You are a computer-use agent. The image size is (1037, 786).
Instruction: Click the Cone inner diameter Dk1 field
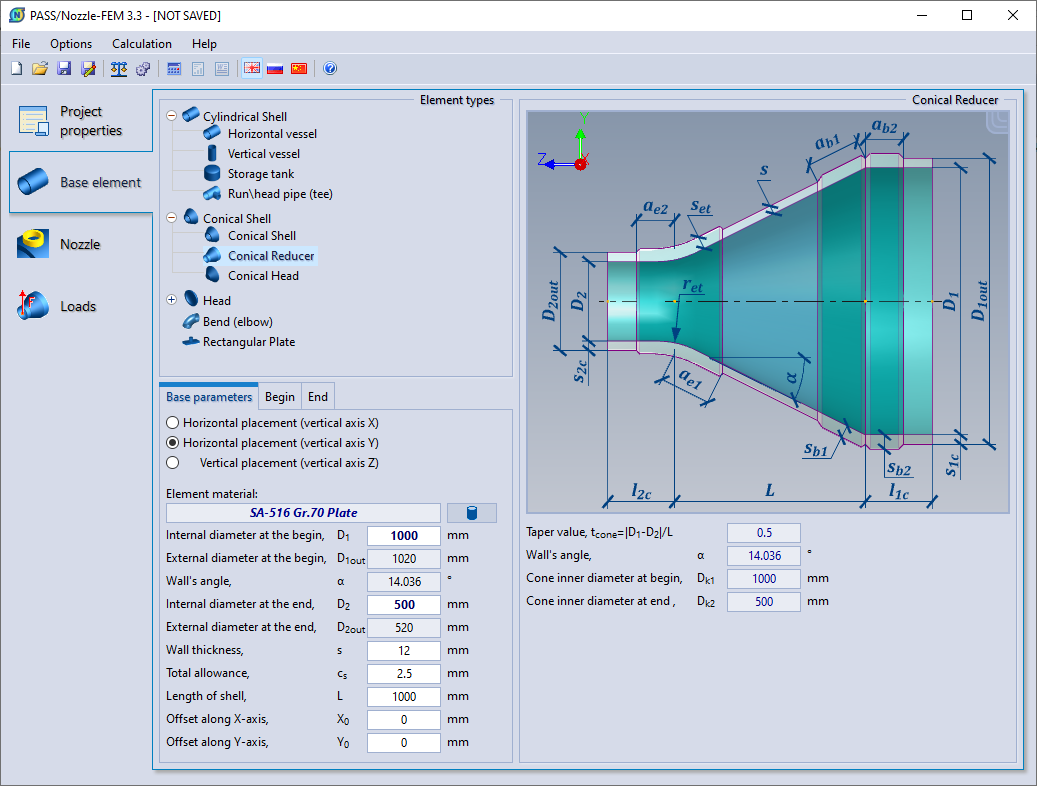click(764, 579)
